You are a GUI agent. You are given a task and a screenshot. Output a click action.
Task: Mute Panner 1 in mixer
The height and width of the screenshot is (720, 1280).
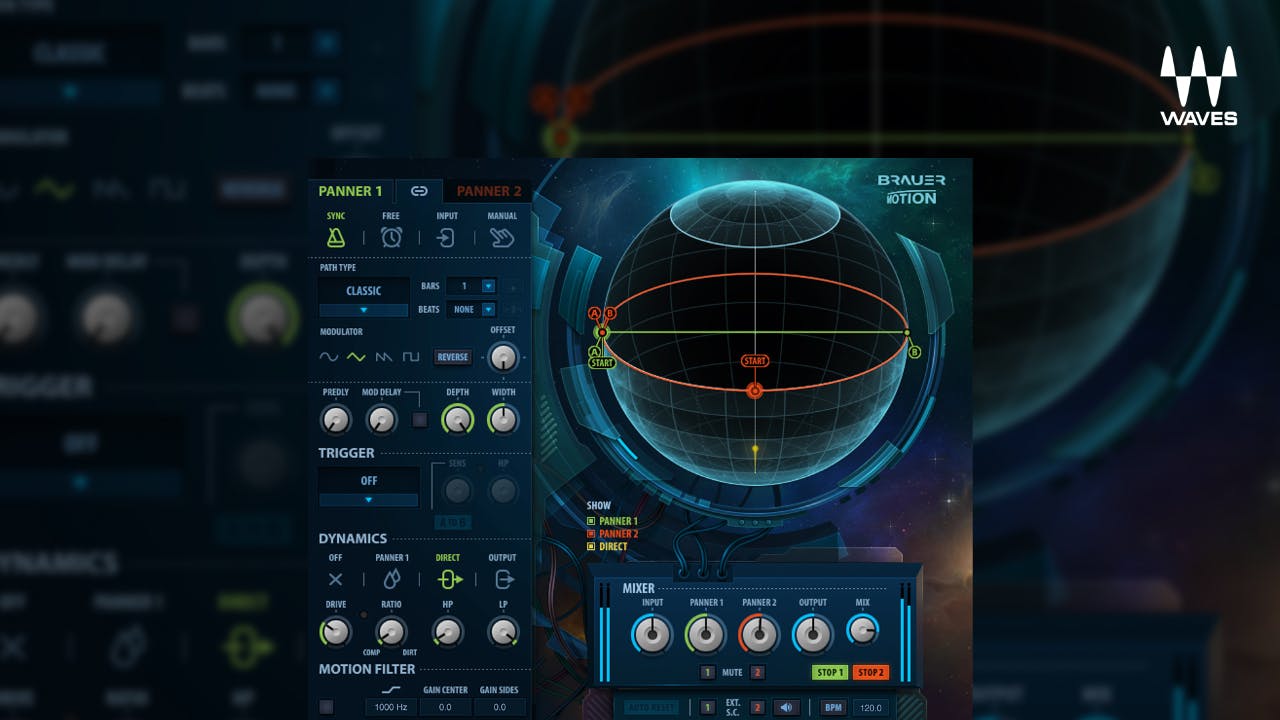click(x=707, y=673)
